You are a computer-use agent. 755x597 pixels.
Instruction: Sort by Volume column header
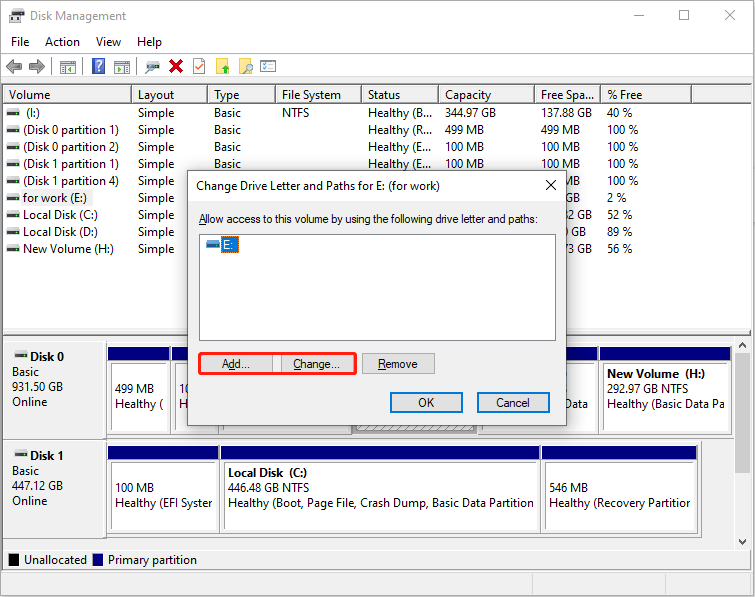67,95
